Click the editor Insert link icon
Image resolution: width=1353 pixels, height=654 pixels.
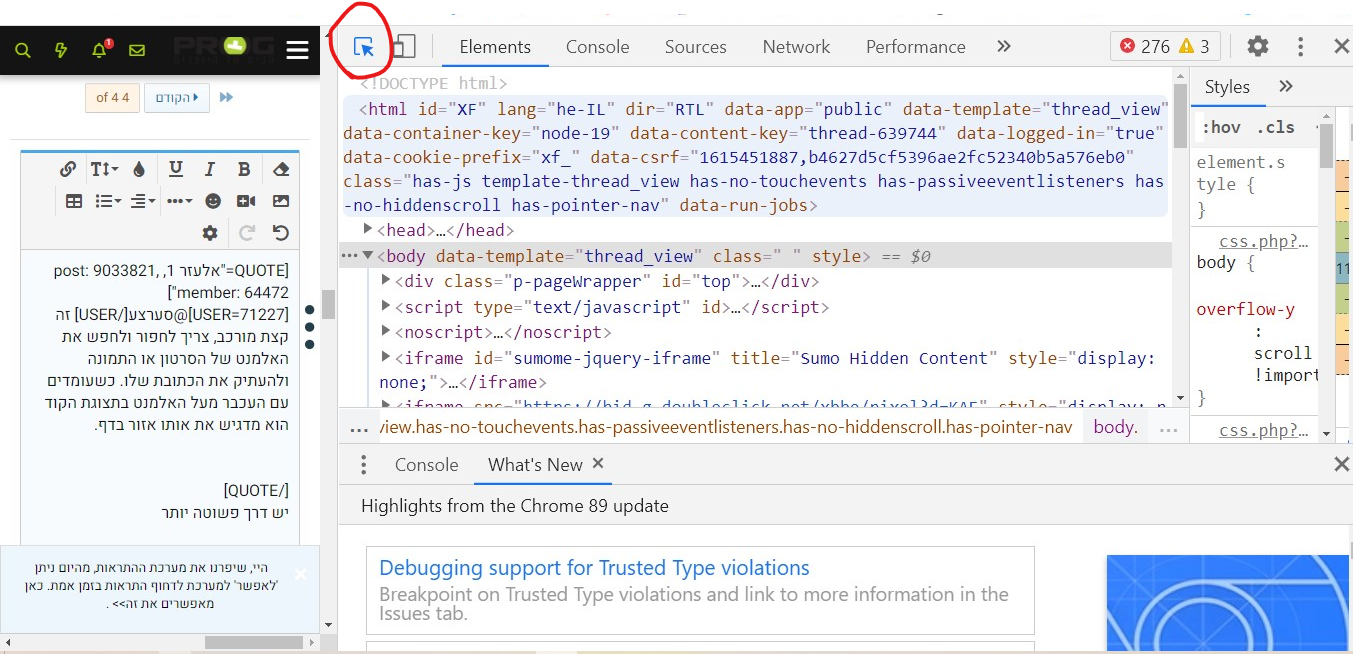coord(68,169)
